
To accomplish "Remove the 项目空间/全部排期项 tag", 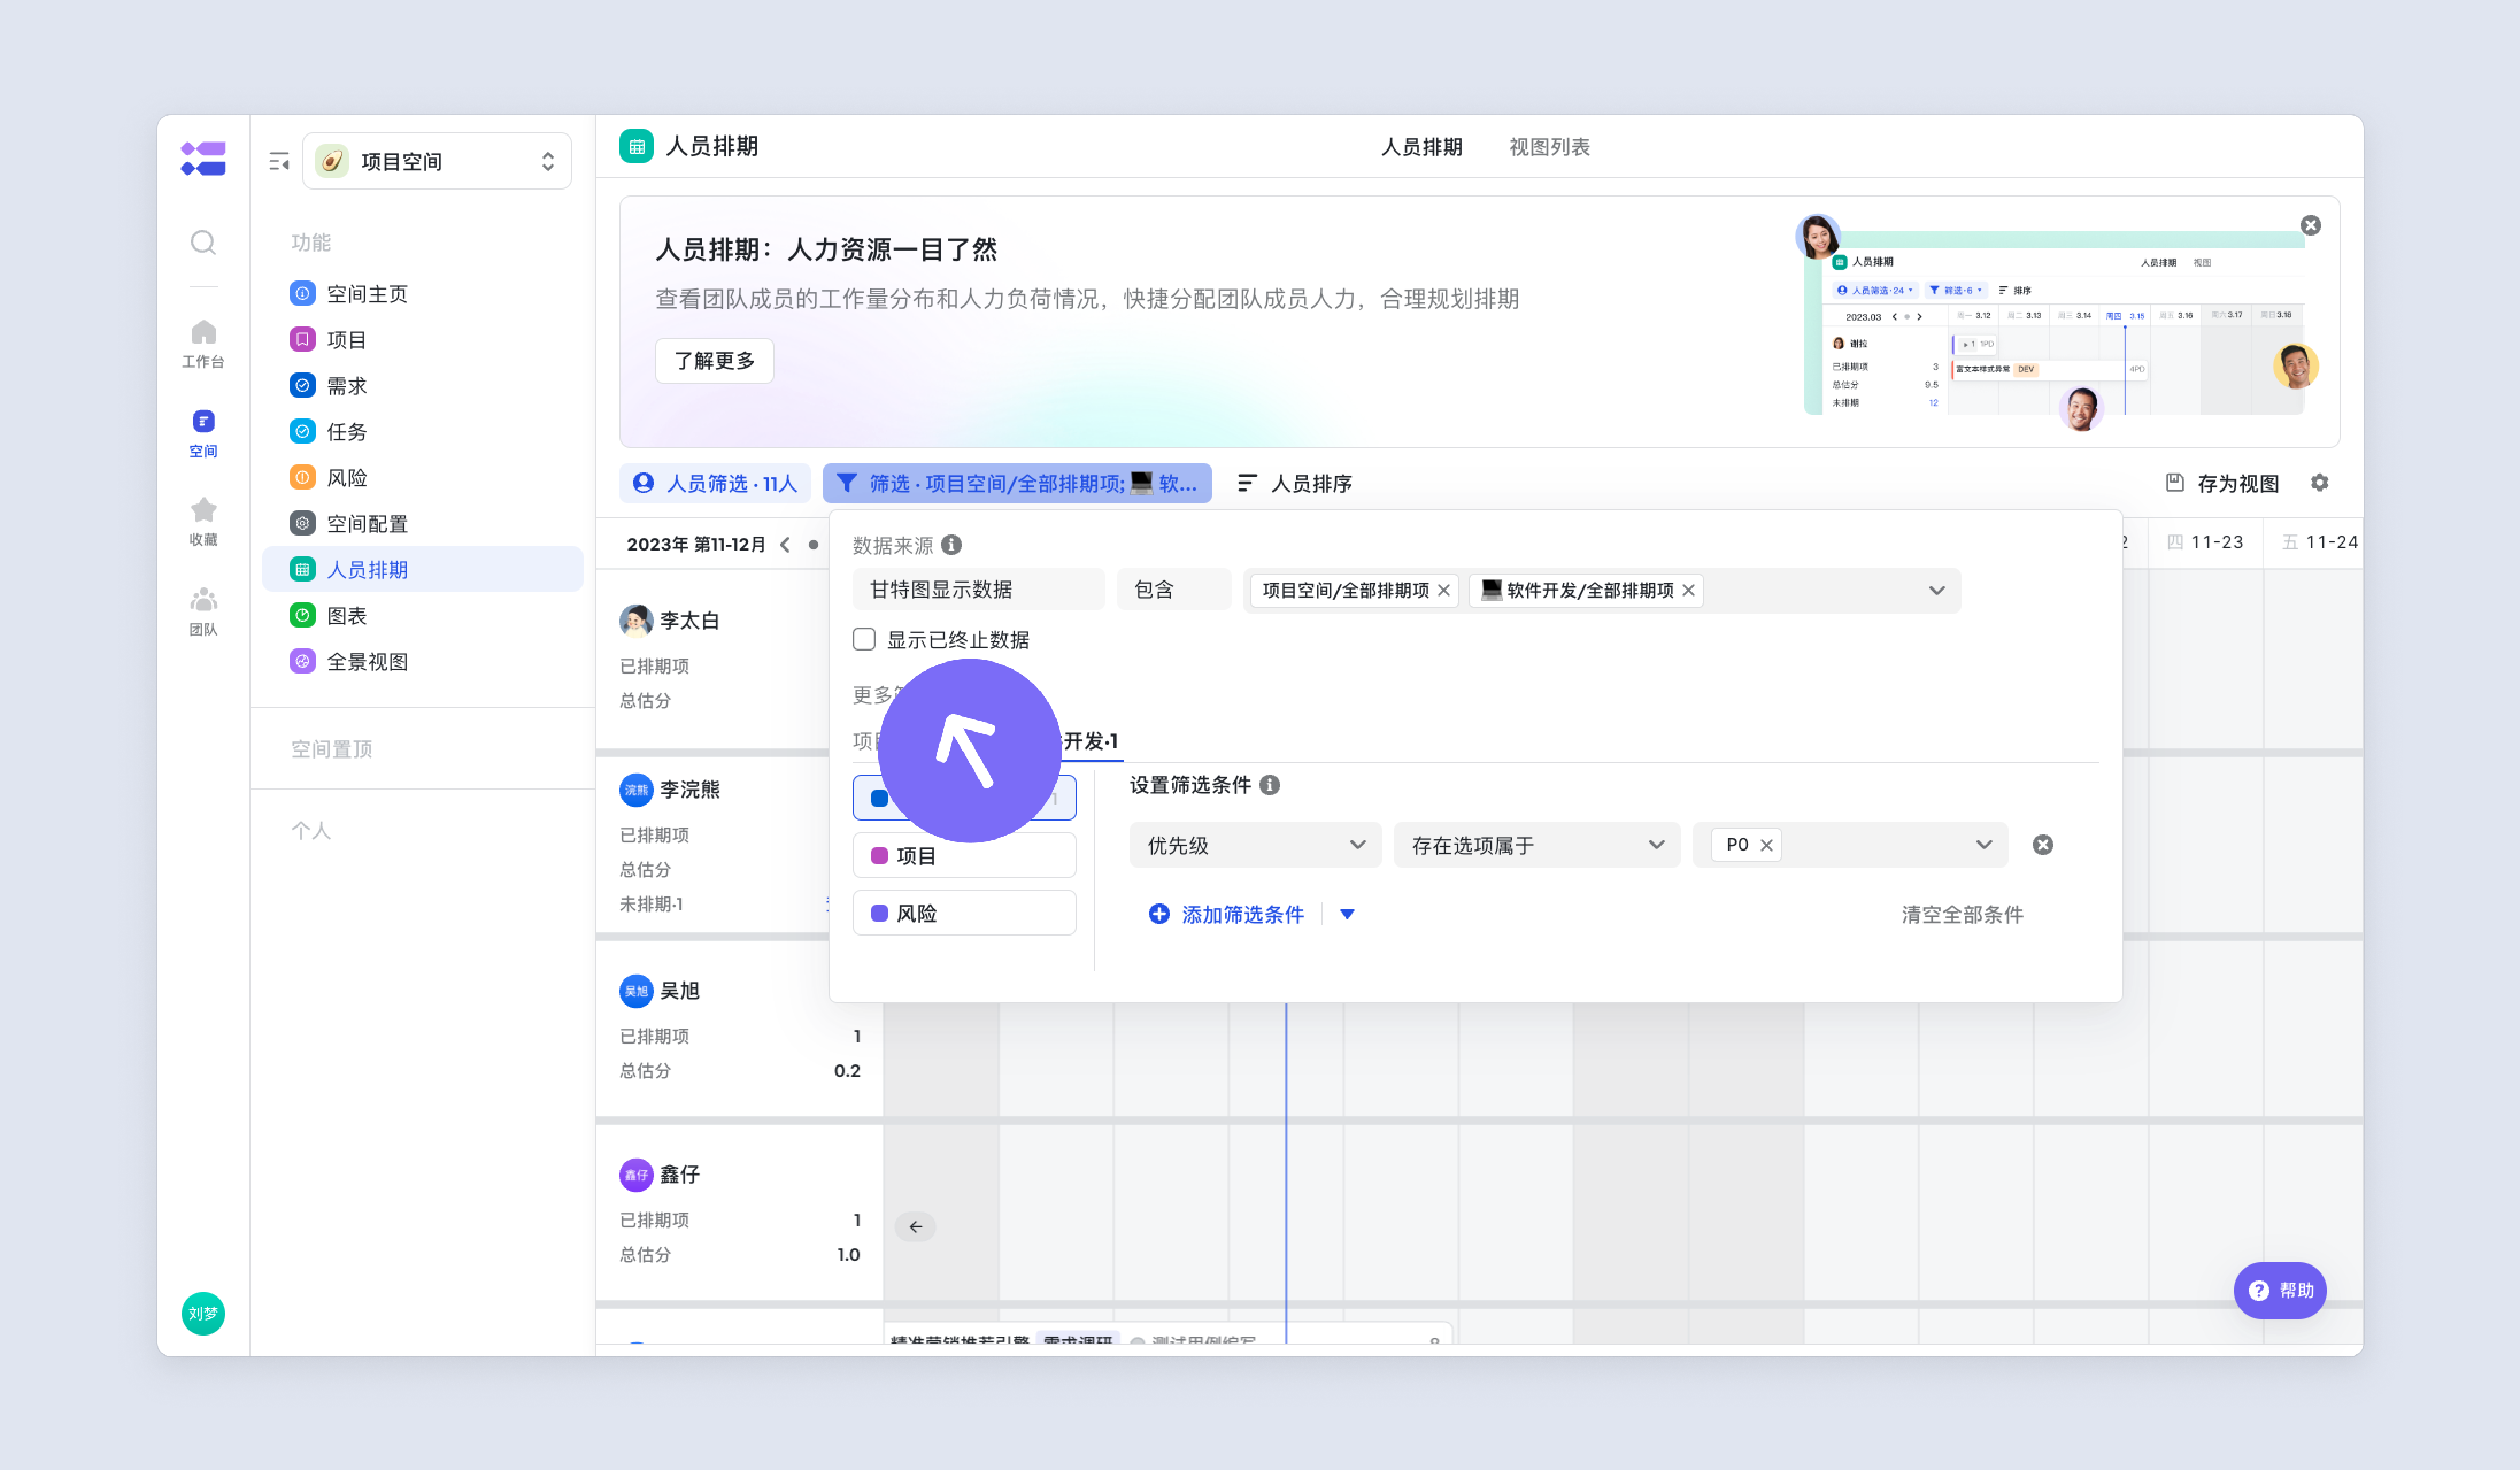I will (1444, 591).
